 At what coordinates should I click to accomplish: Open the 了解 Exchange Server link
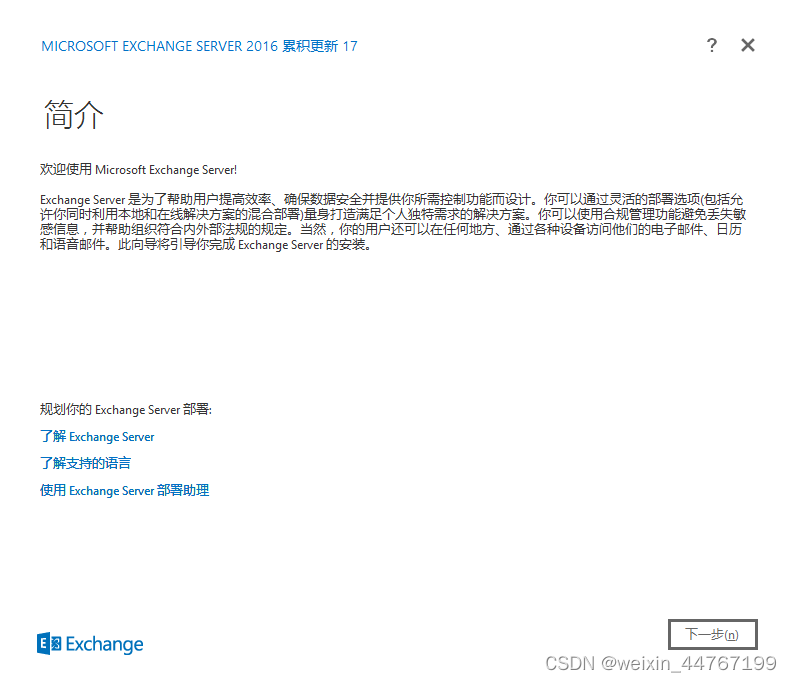(97, 436)
